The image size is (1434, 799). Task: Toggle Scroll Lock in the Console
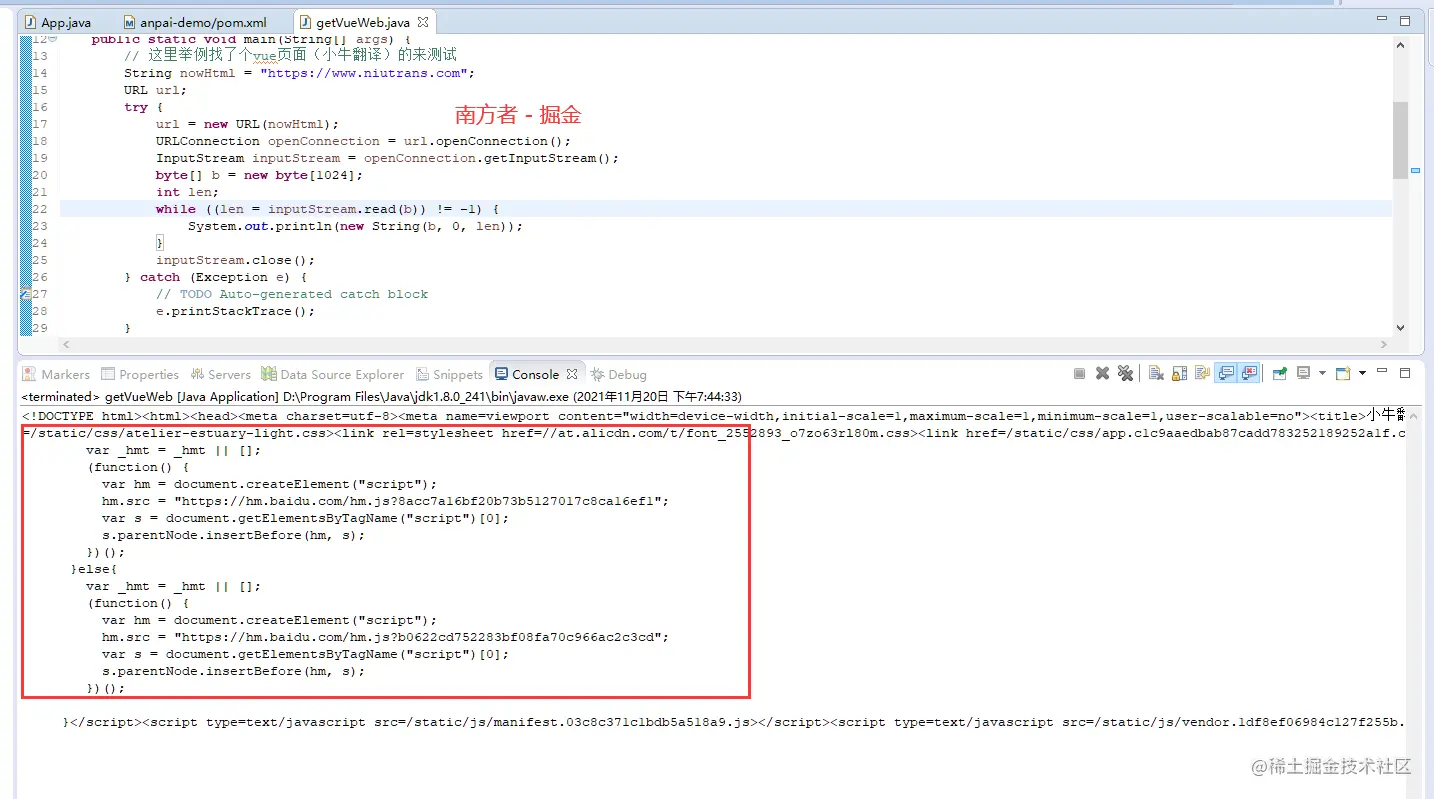pyautogui.click(x=1179, y=374)
